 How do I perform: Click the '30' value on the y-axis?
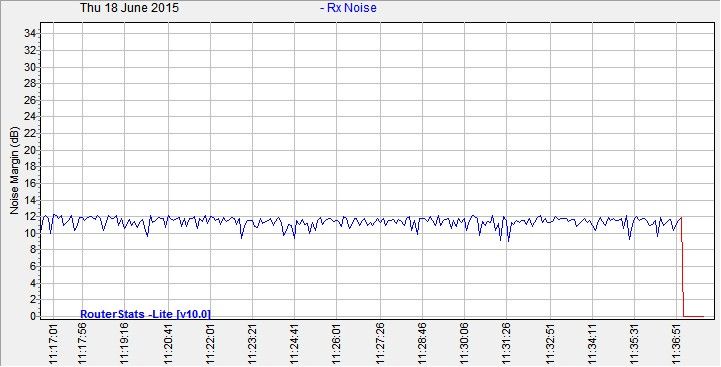31,67
